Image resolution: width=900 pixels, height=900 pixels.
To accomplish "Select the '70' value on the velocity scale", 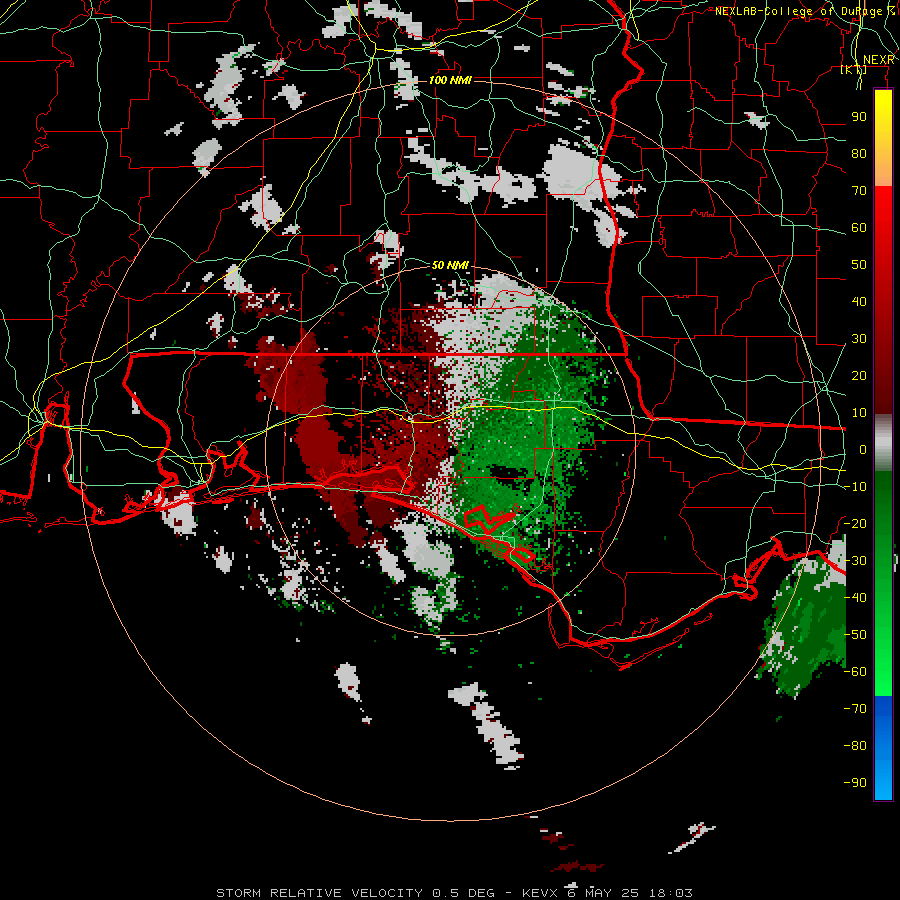I will [x=859, y=191].
